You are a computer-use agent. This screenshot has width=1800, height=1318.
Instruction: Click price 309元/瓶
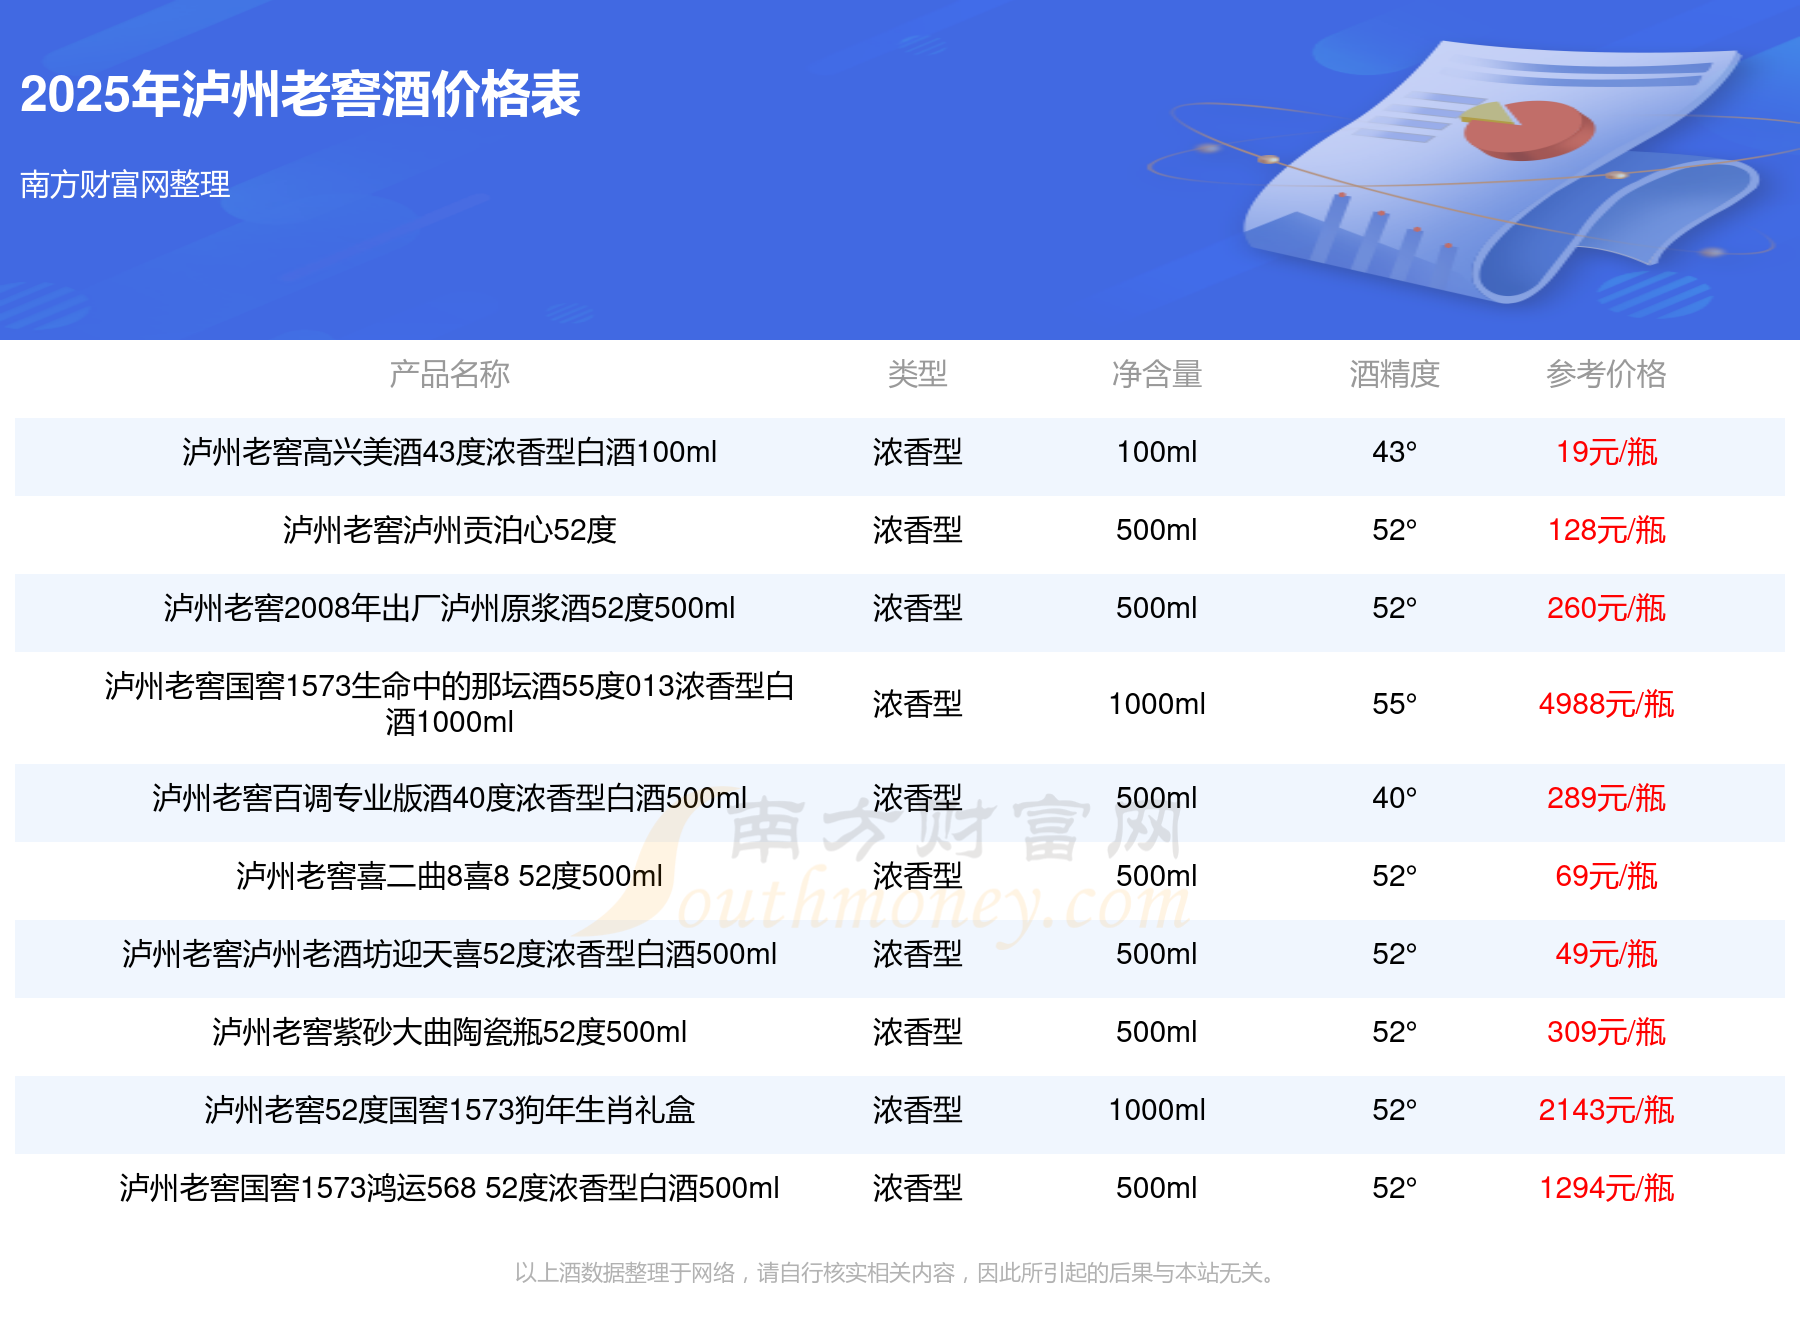[1606, 1032]
